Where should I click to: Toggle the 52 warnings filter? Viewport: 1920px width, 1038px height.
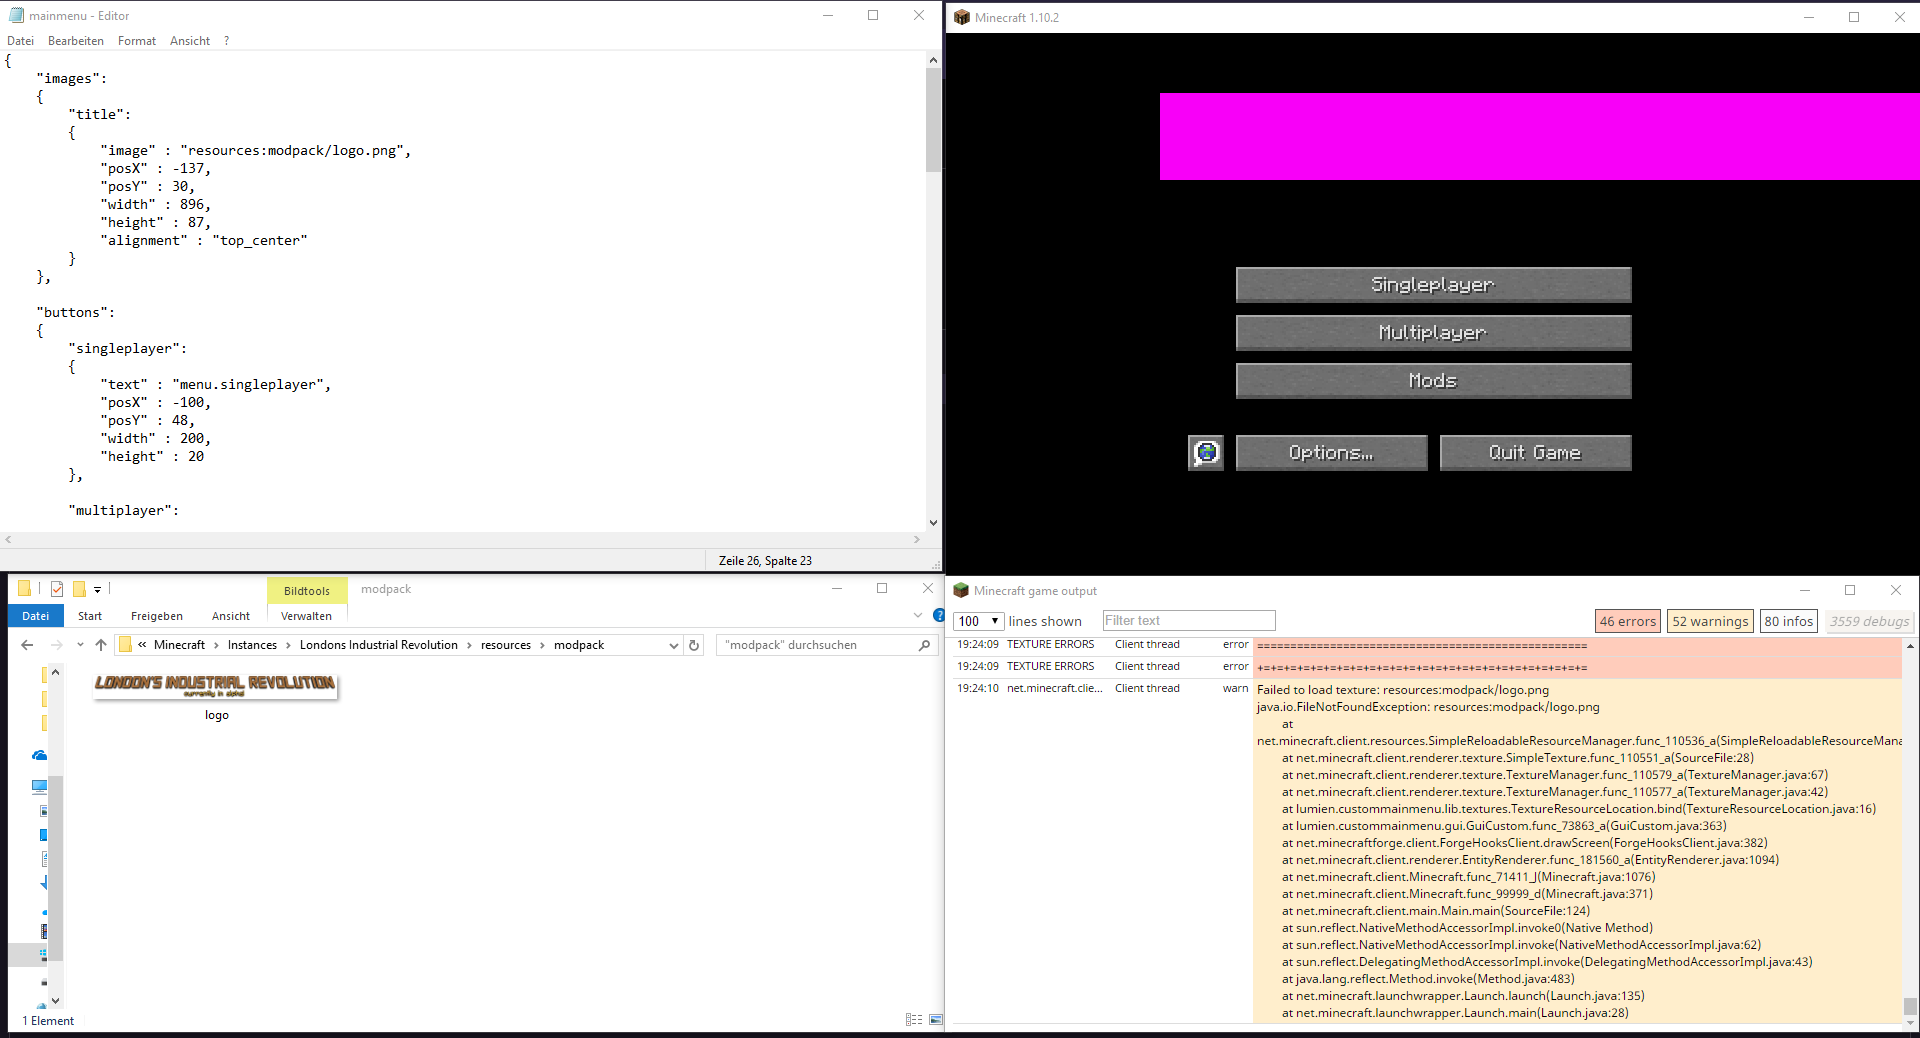(1710, 620)
